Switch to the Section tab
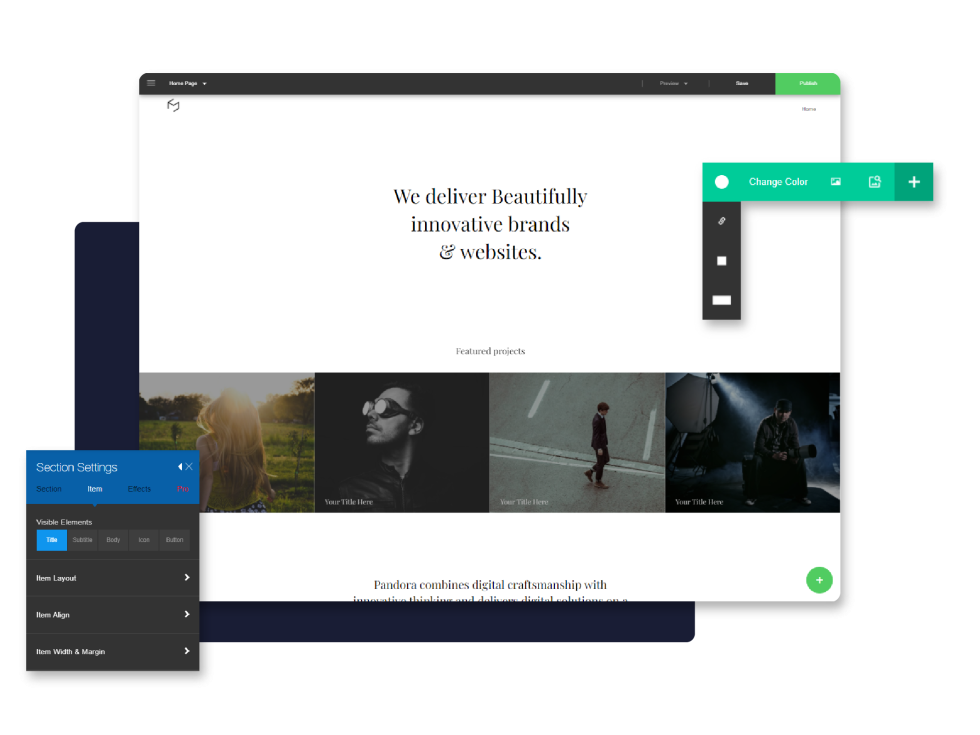This screenshot has height=735, width=980. [49, 489]
